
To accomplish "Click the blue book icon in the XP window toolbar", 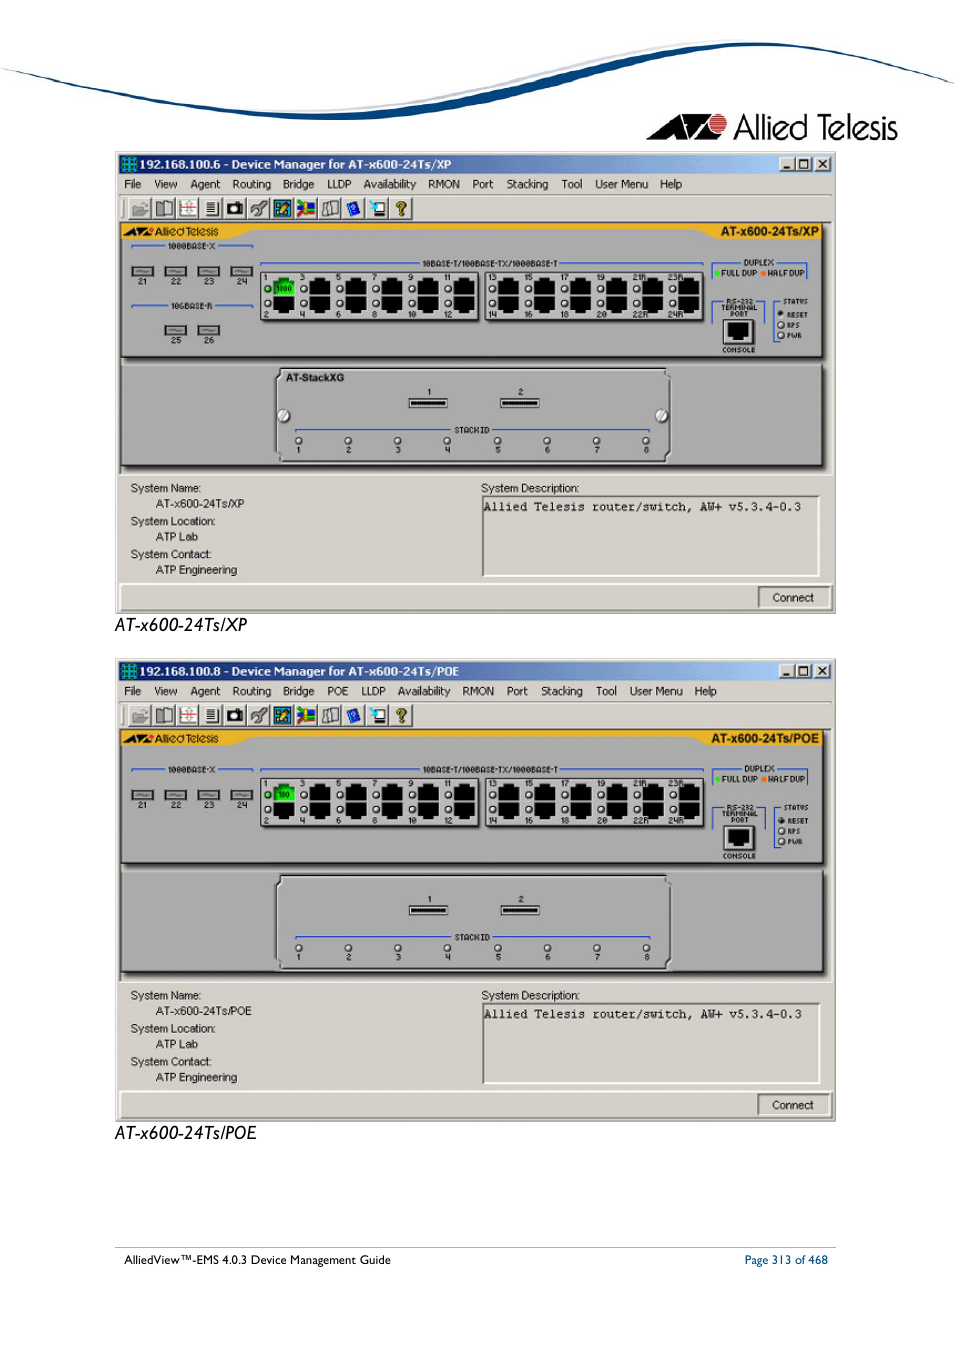I will coord(354,208).
